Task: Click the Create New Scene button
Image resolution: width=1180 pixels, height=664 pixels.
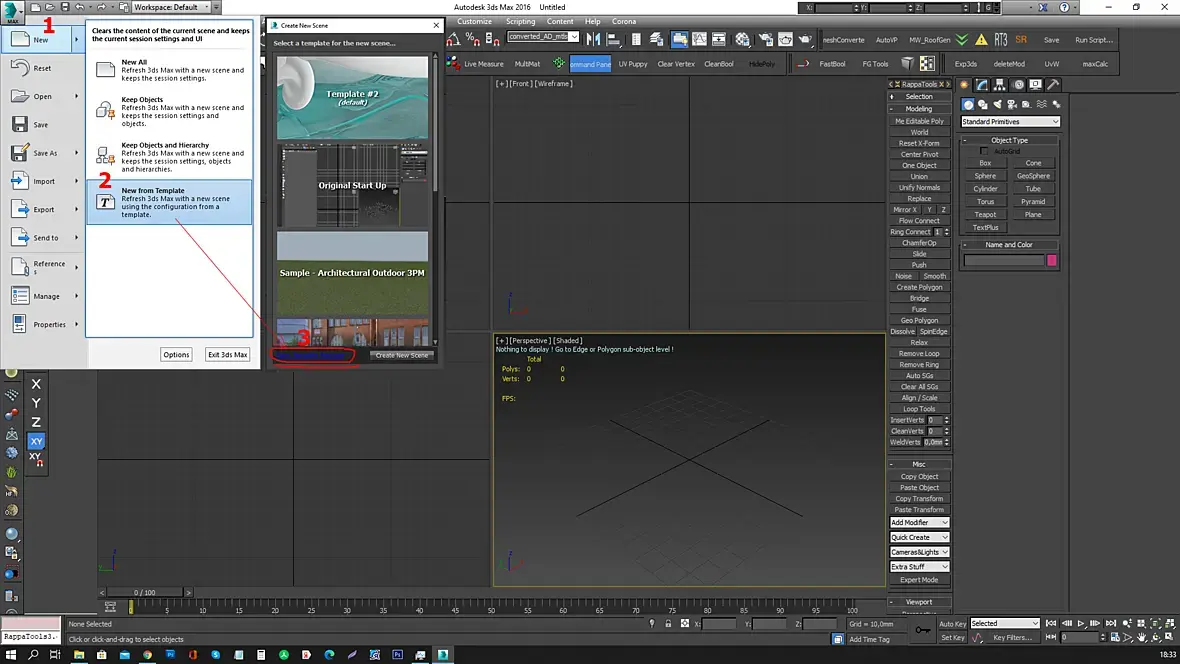Action: 401,355
